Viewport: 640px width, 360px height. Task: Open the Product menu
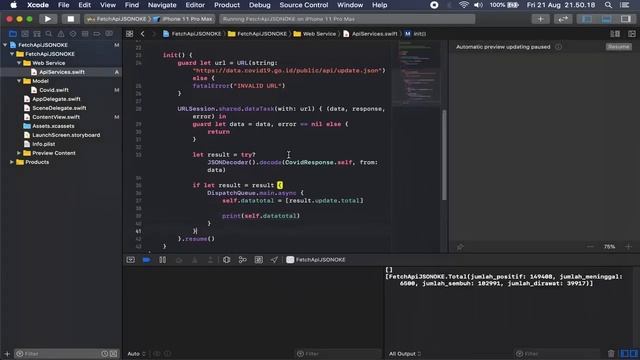point(227,5)
